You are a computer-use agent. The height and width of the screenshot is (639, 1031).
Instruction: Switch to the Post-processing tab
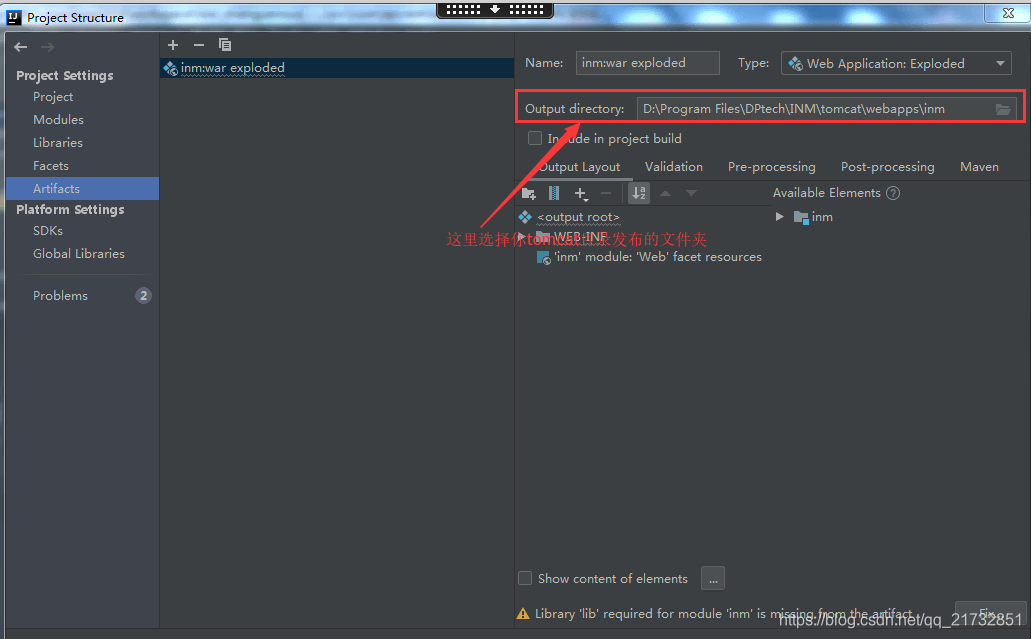(x=888, y=167)
